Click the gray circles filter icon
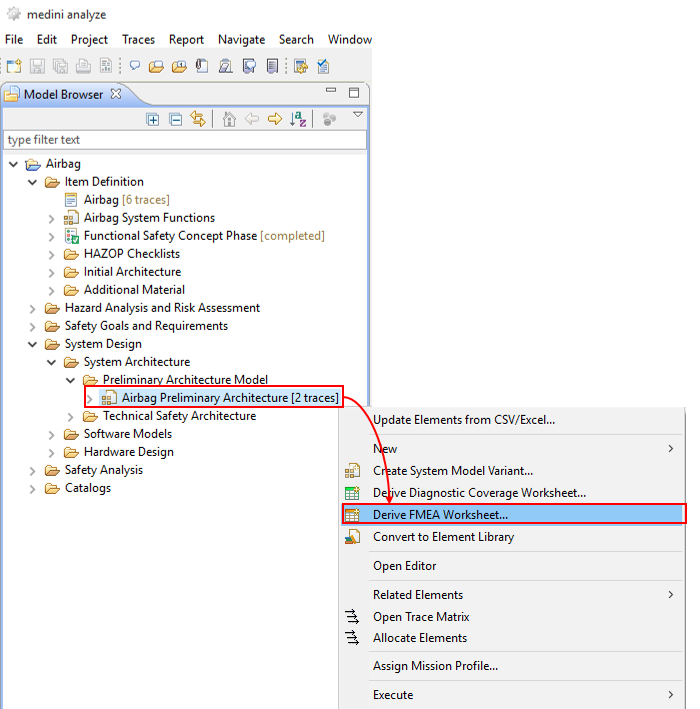Screen dimensions: 700x709 point(329,119)
